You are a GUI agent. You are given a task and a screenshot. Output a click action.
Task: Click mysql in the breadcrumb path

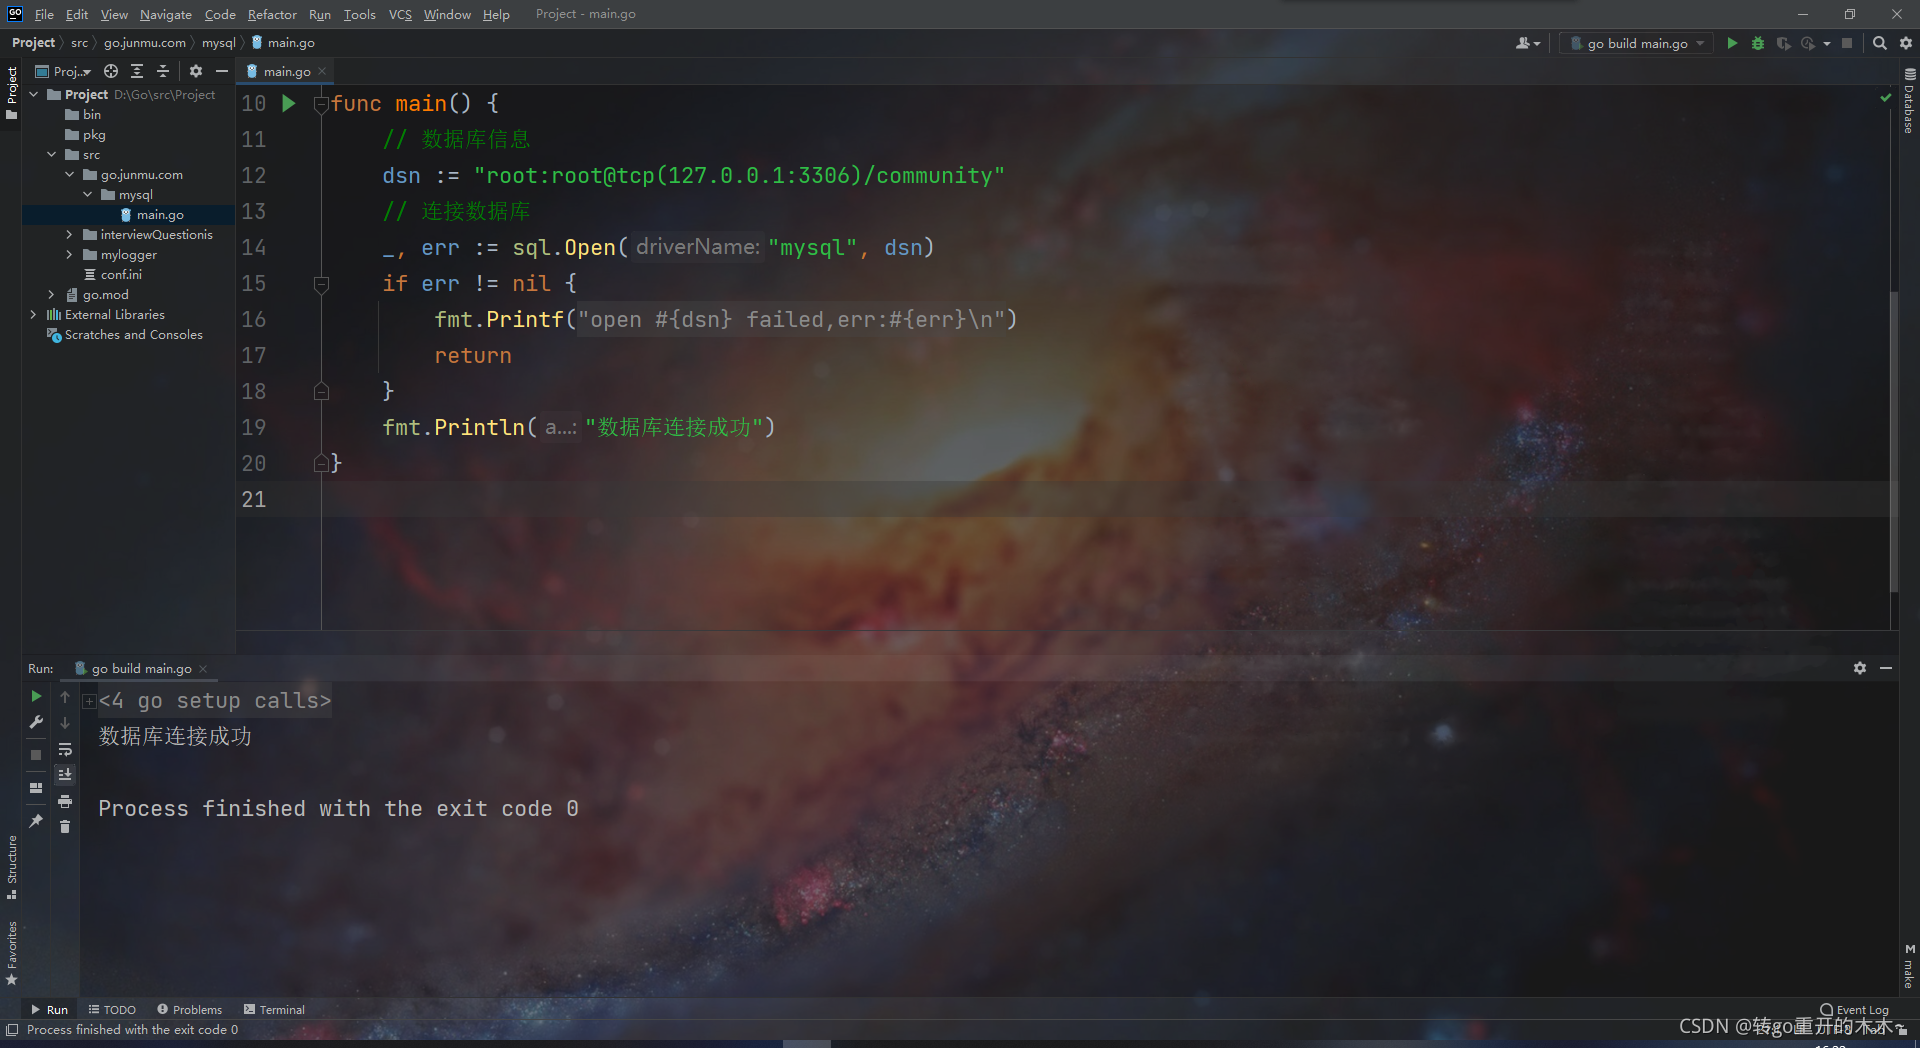pyautogui.click(x=218, y=43)
